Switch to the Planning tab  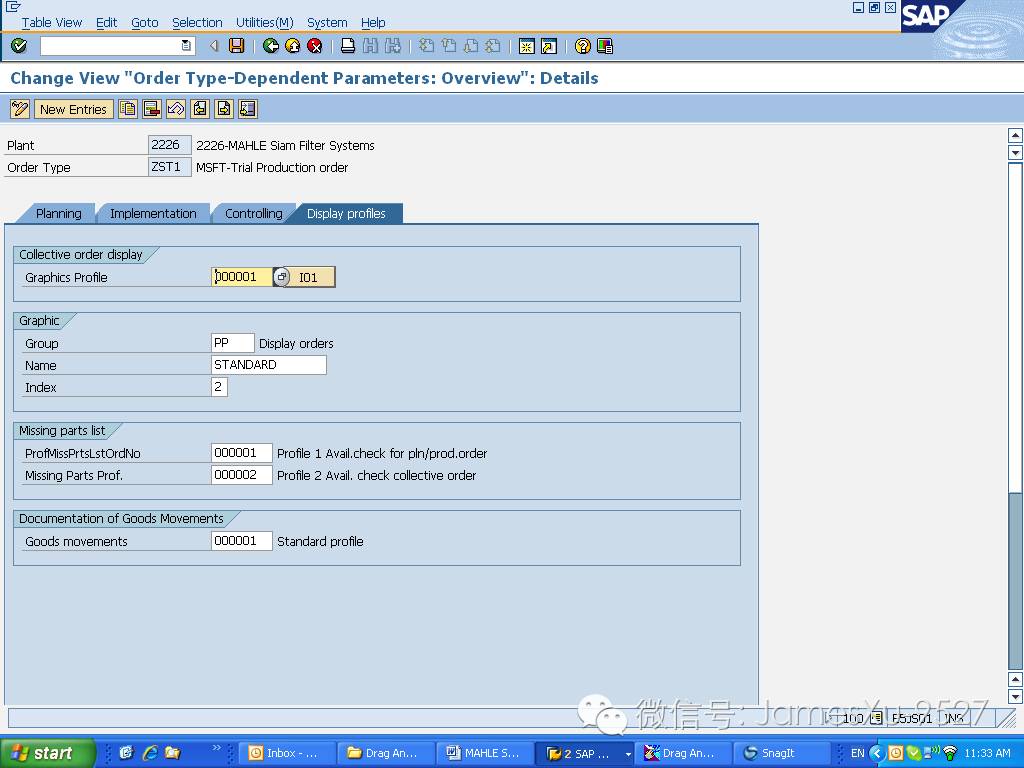click(x=57, y=214)
